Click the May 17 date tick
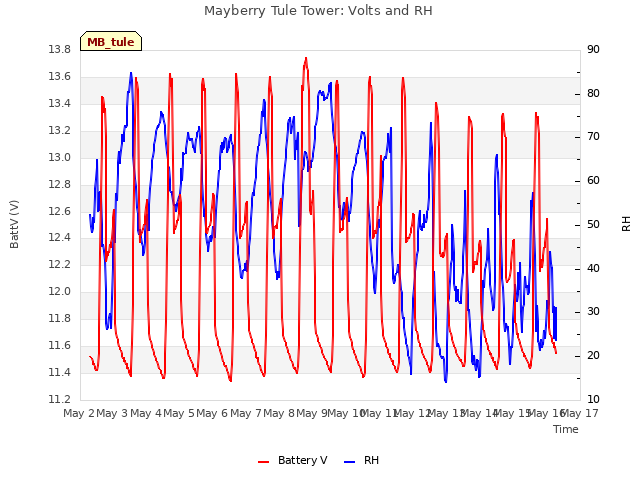The image size is (640, 480). tap(580, 414)
